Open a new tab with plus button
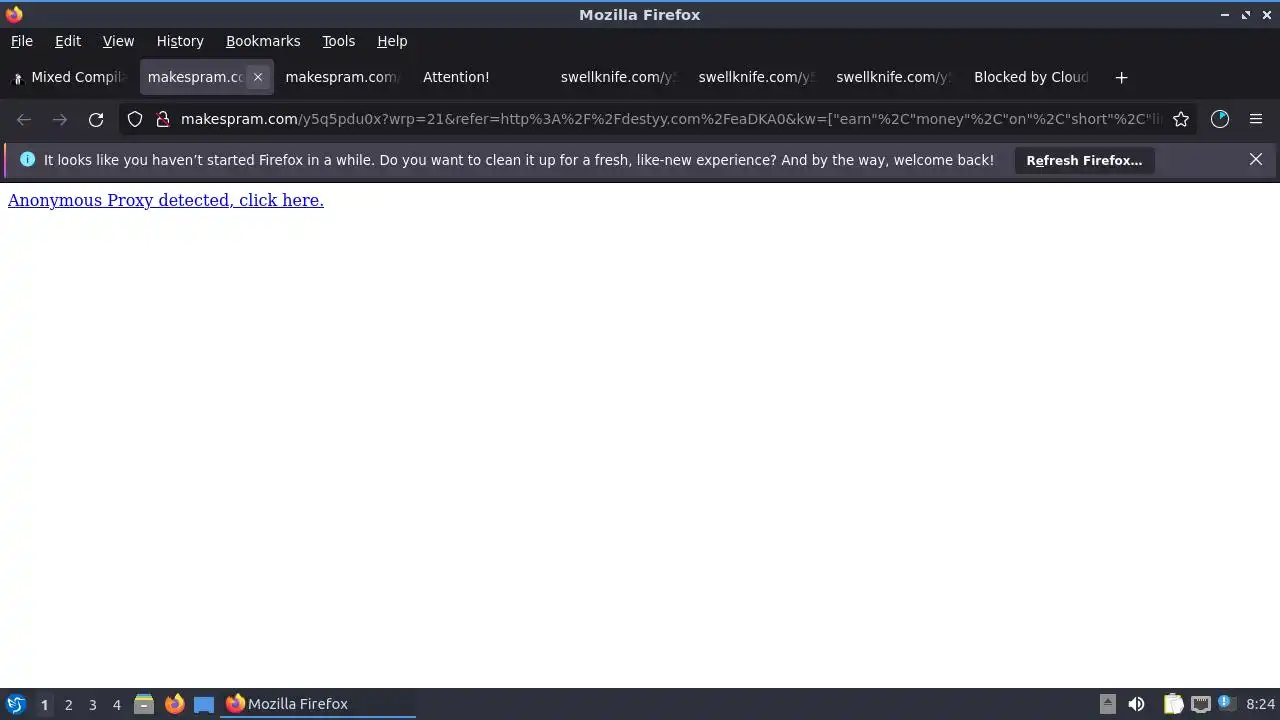The width and height of the screenshot is (1280, 720). click(1121, 77)
